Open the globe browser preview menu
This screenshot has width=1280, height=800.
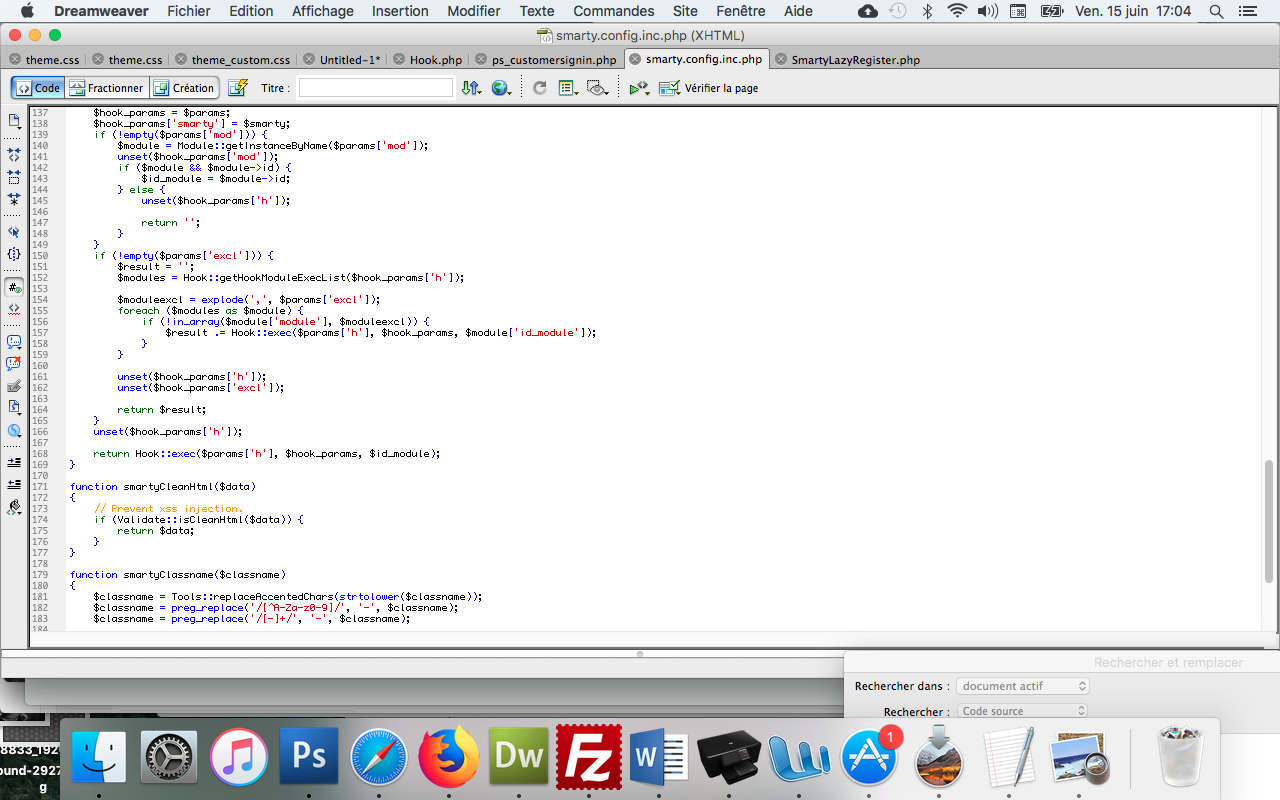tap(501, 88)
